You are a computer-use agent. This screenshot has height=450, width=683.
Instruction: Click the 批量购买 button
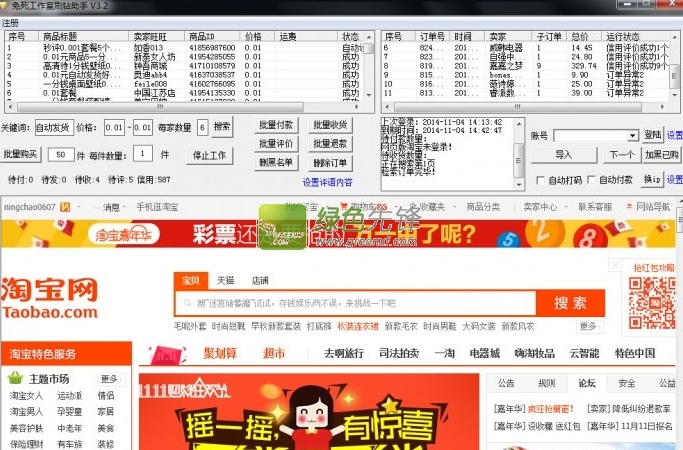coord(20,154)
